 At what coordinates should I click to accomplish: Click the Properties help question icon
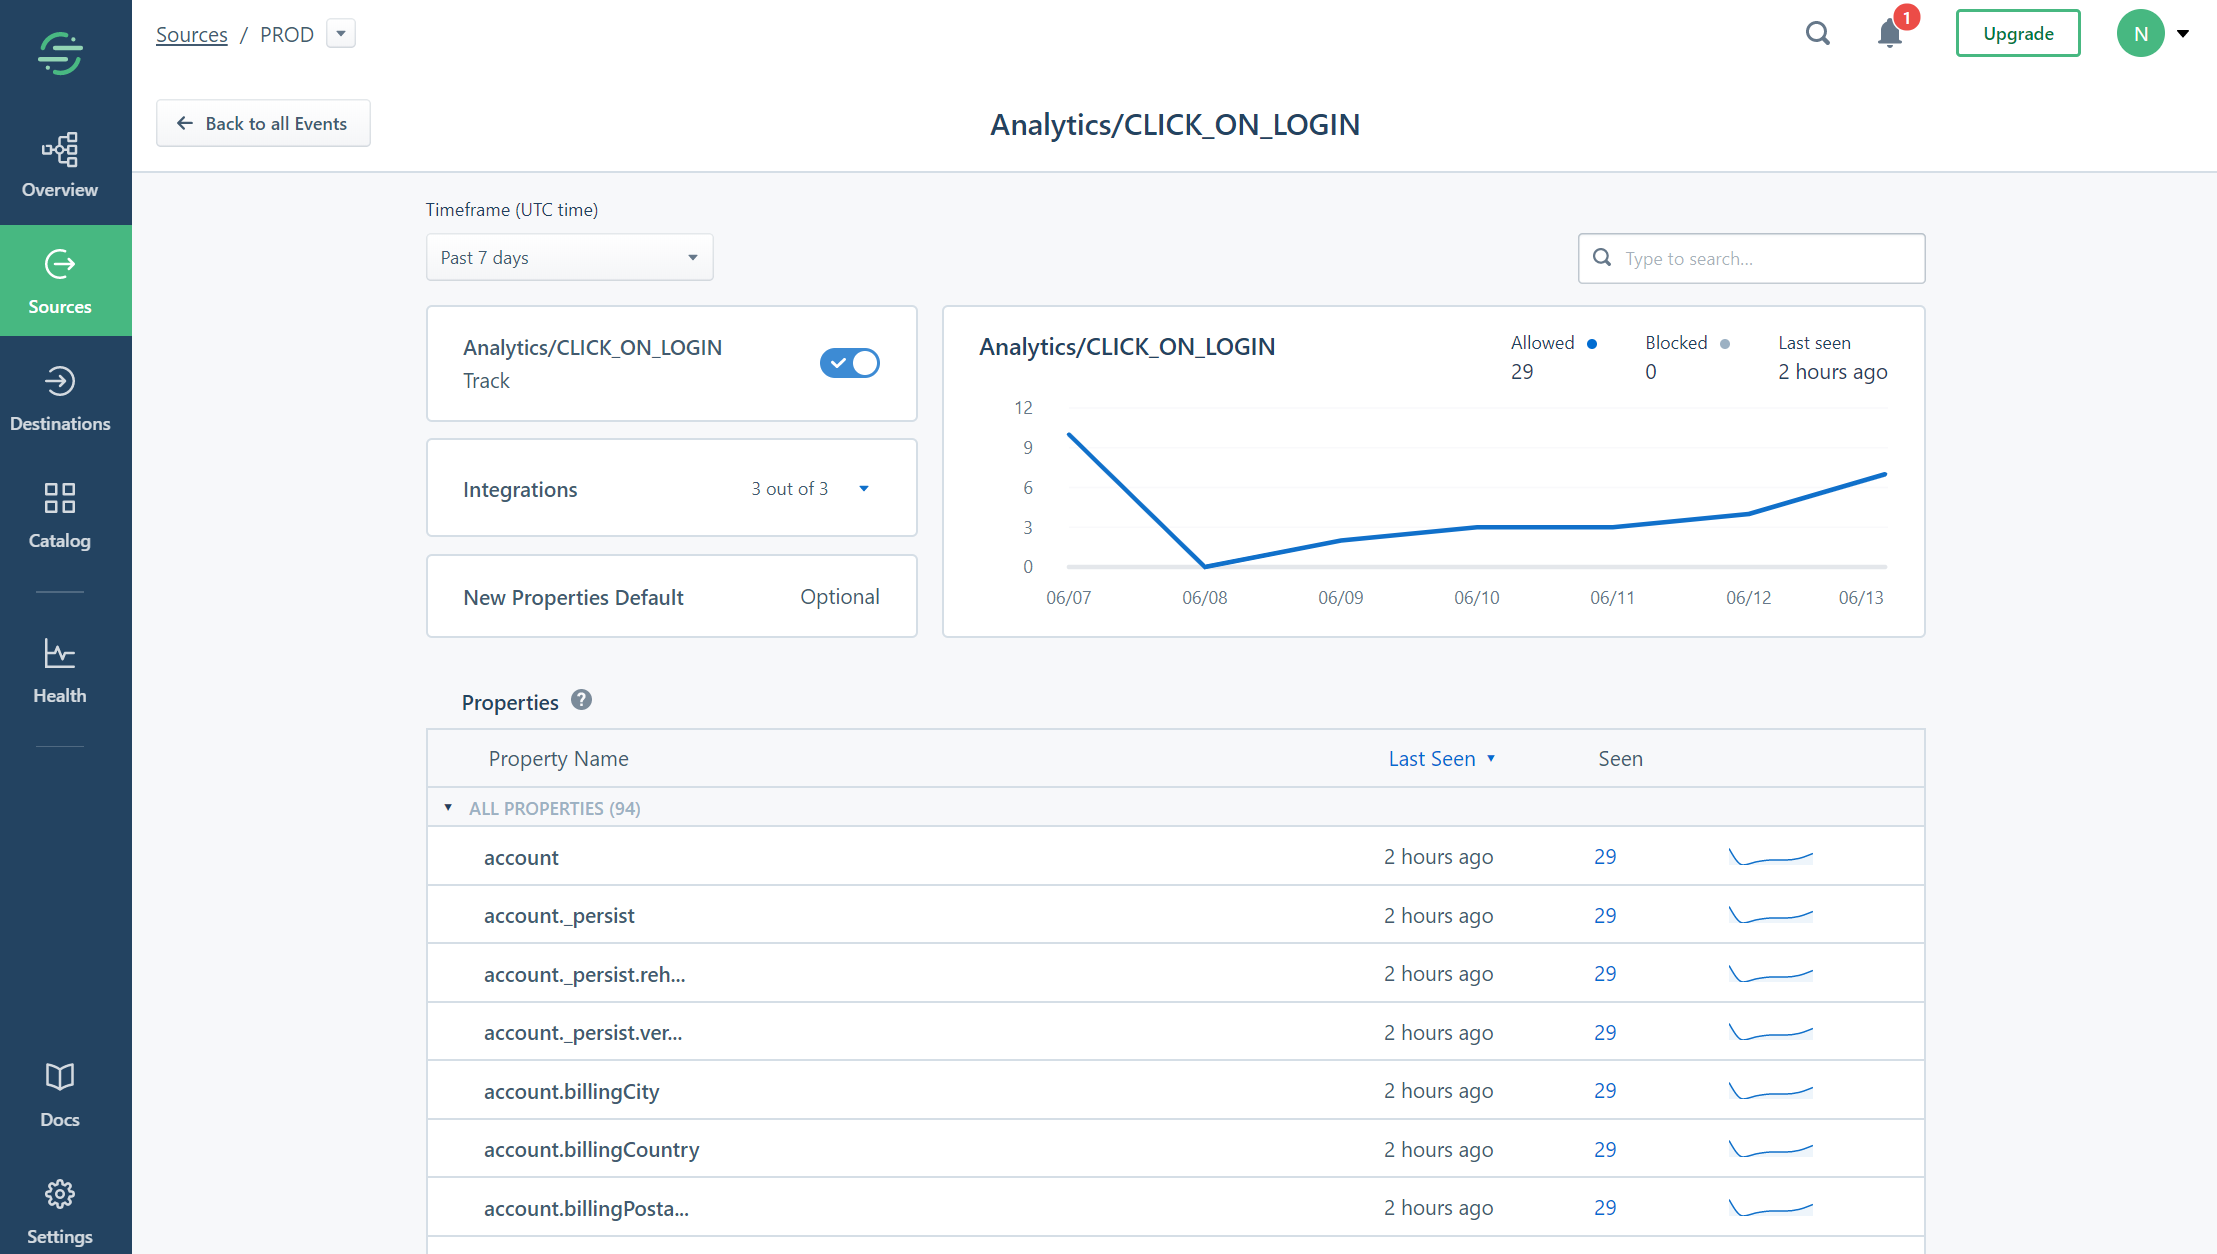point(581,700)
